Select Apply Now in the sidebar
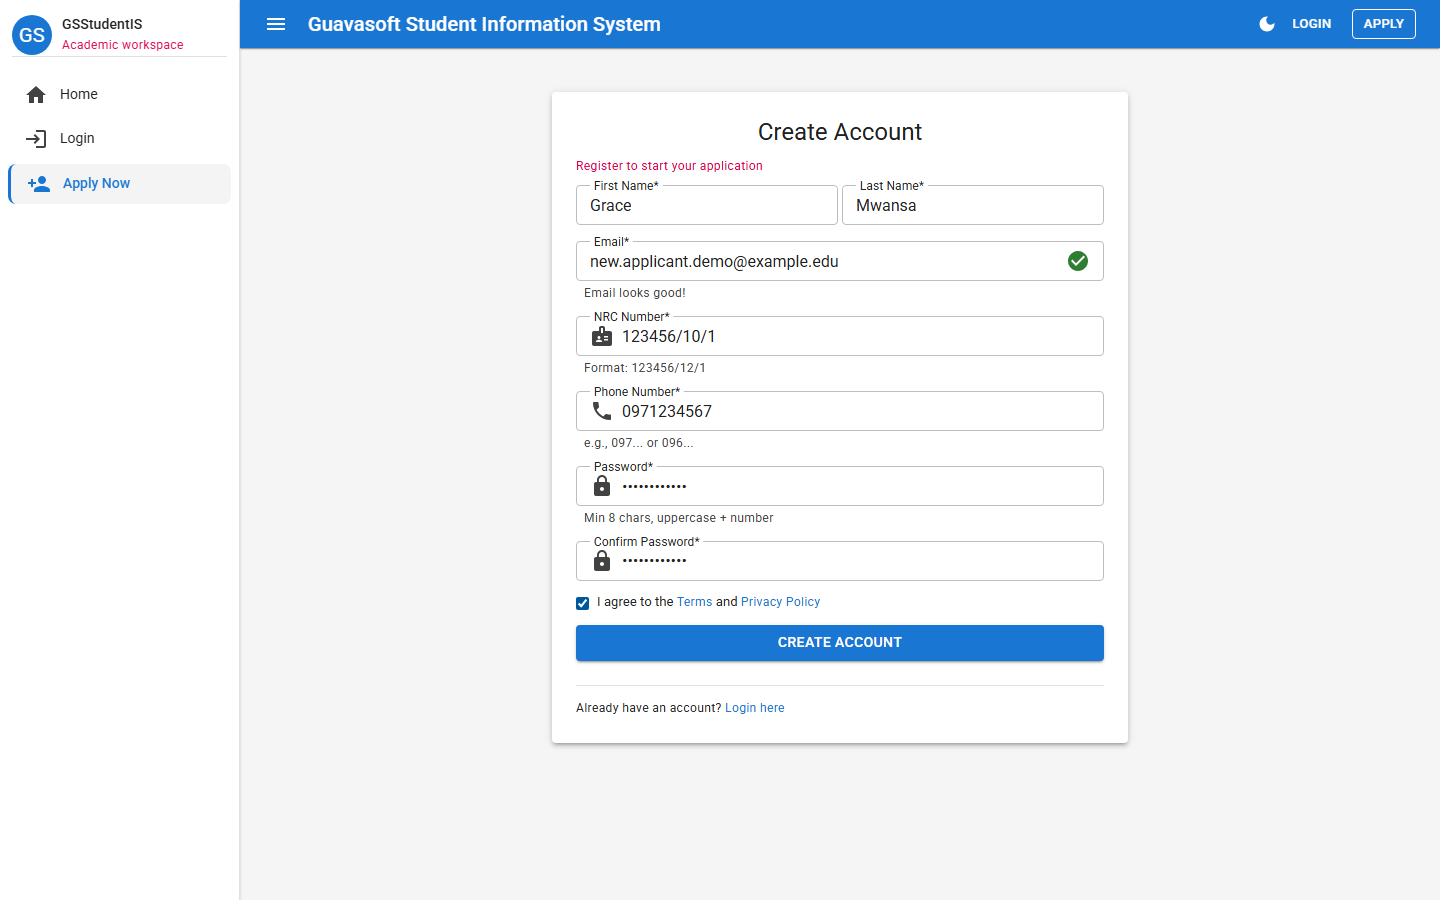 tap(120, 184)
